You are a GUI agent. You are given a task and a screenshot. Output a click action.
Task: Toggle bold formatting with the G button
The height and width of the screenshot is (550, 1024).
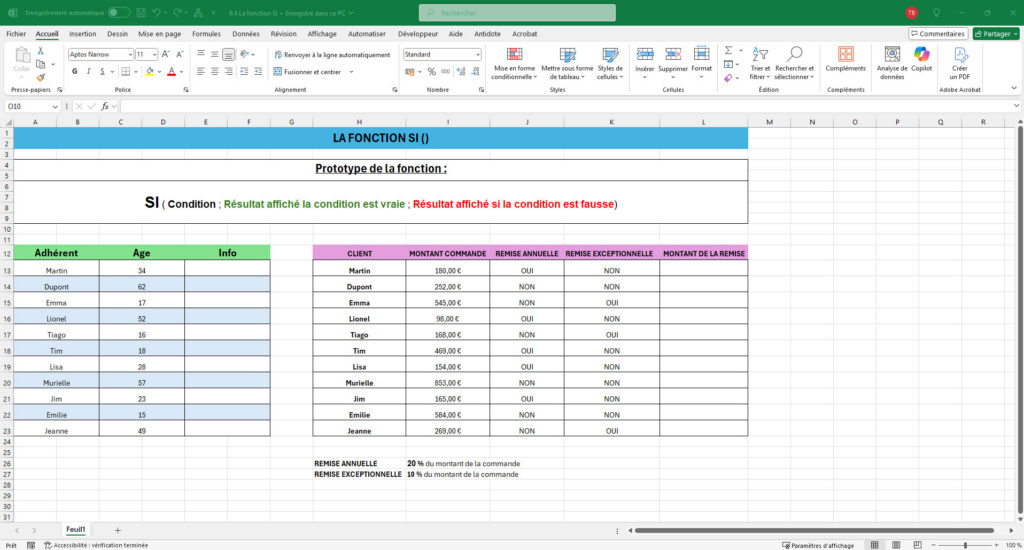click(74, 72)
